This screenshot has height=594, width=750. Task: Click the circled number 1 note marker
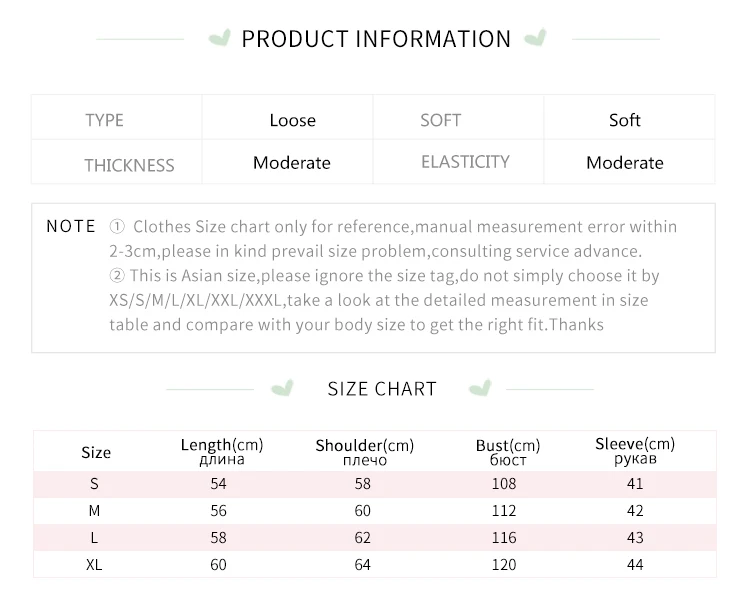coord(117,227)
